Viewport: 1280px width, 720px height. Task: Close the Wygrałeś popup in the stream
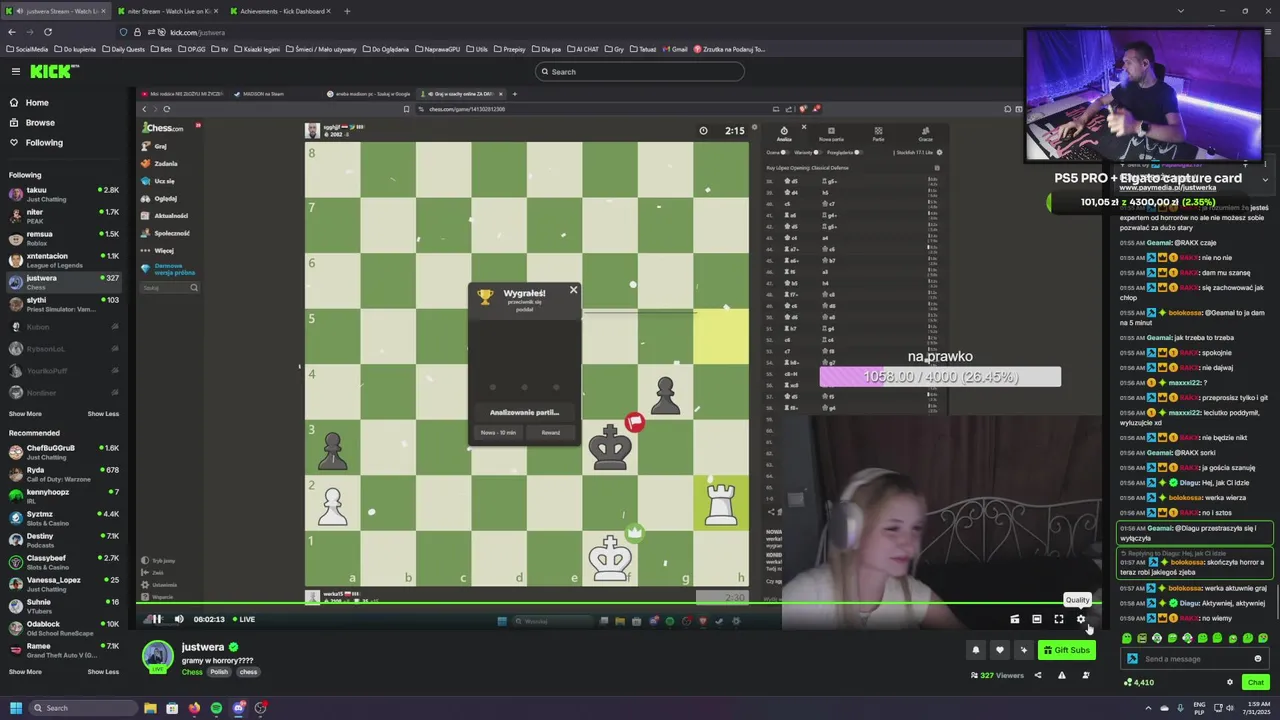click(573, 290)
